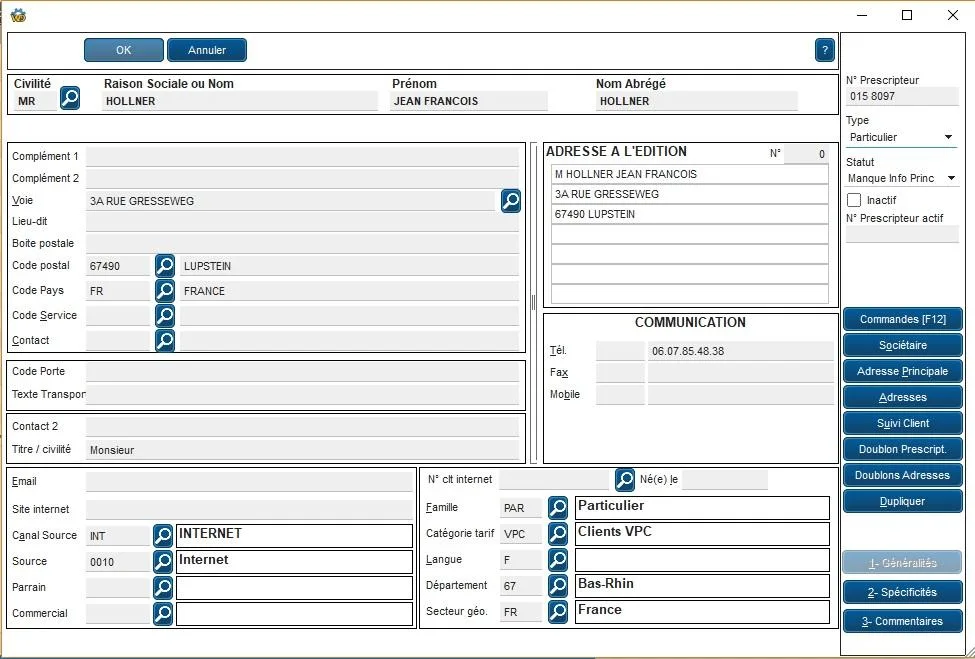Click the vertical splitter between address panels
The image size is (975, 659).
tap(534, 303)
